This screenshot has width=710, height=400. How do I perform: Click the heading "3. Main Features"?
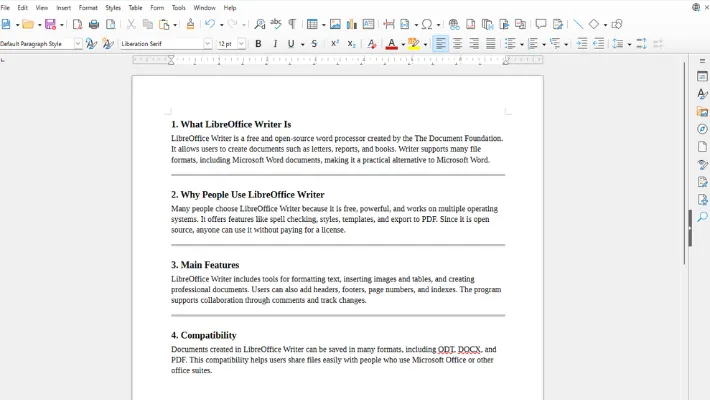tap(205, 265)
